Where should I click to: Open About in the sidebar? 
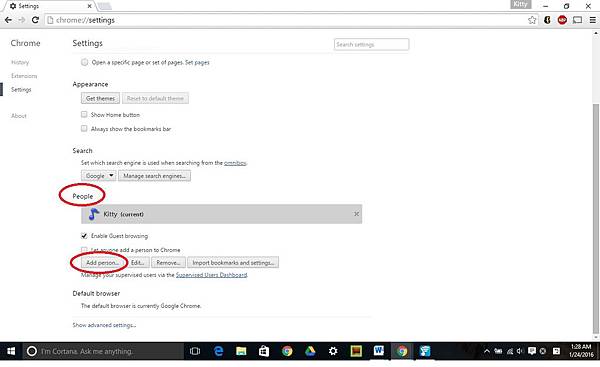(19, 116)
